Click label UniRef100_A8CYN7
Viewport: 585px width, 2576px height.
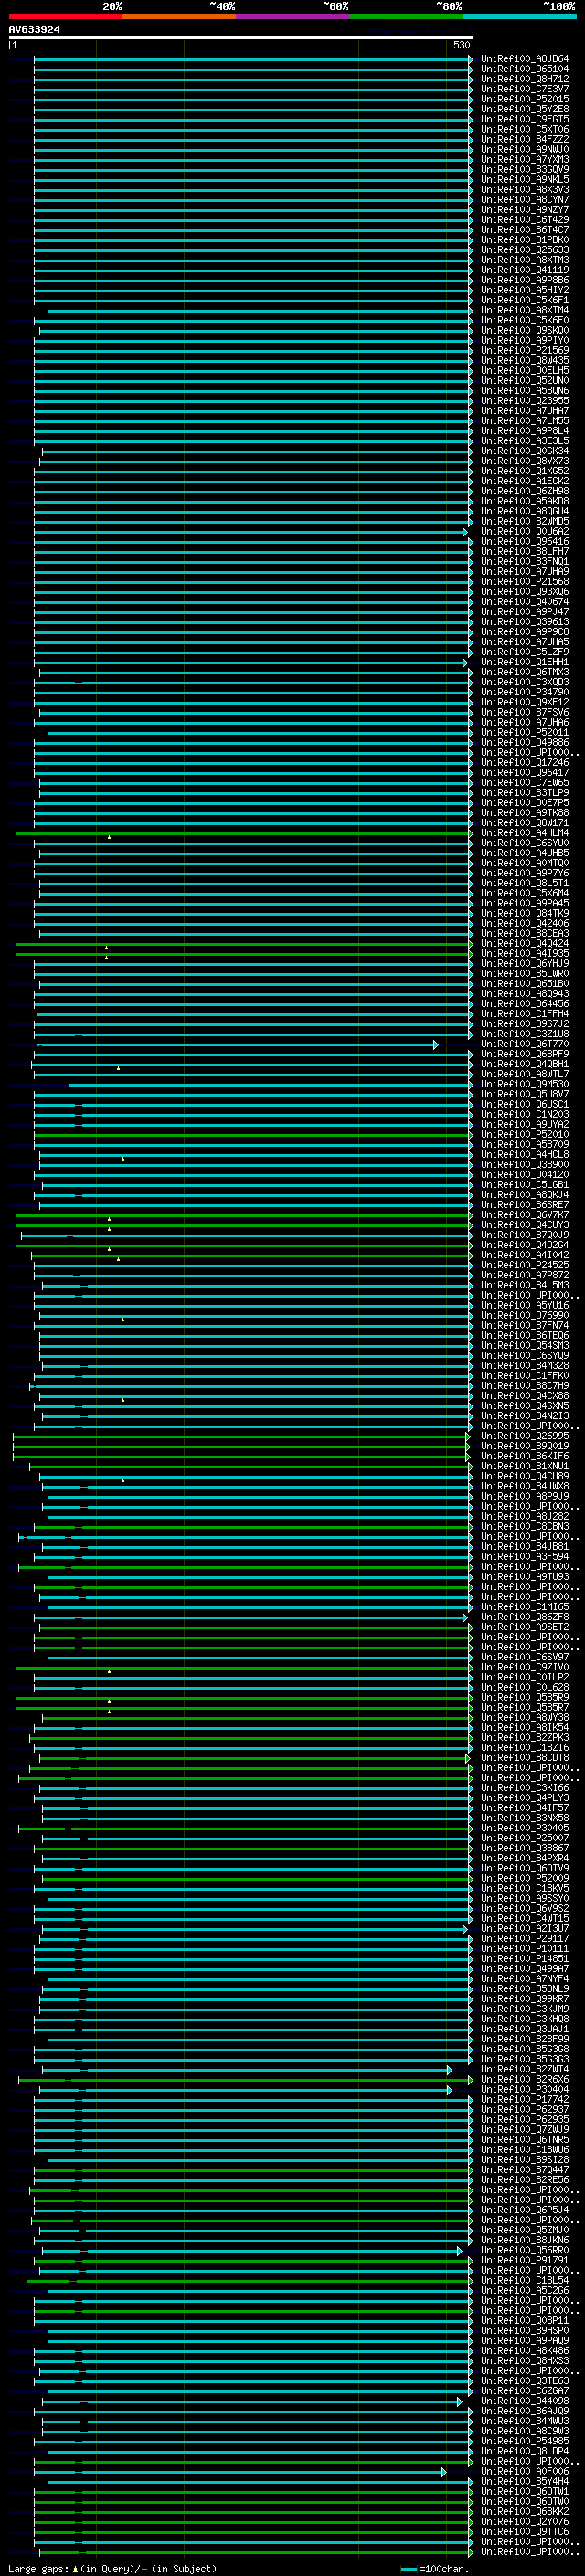525,200
